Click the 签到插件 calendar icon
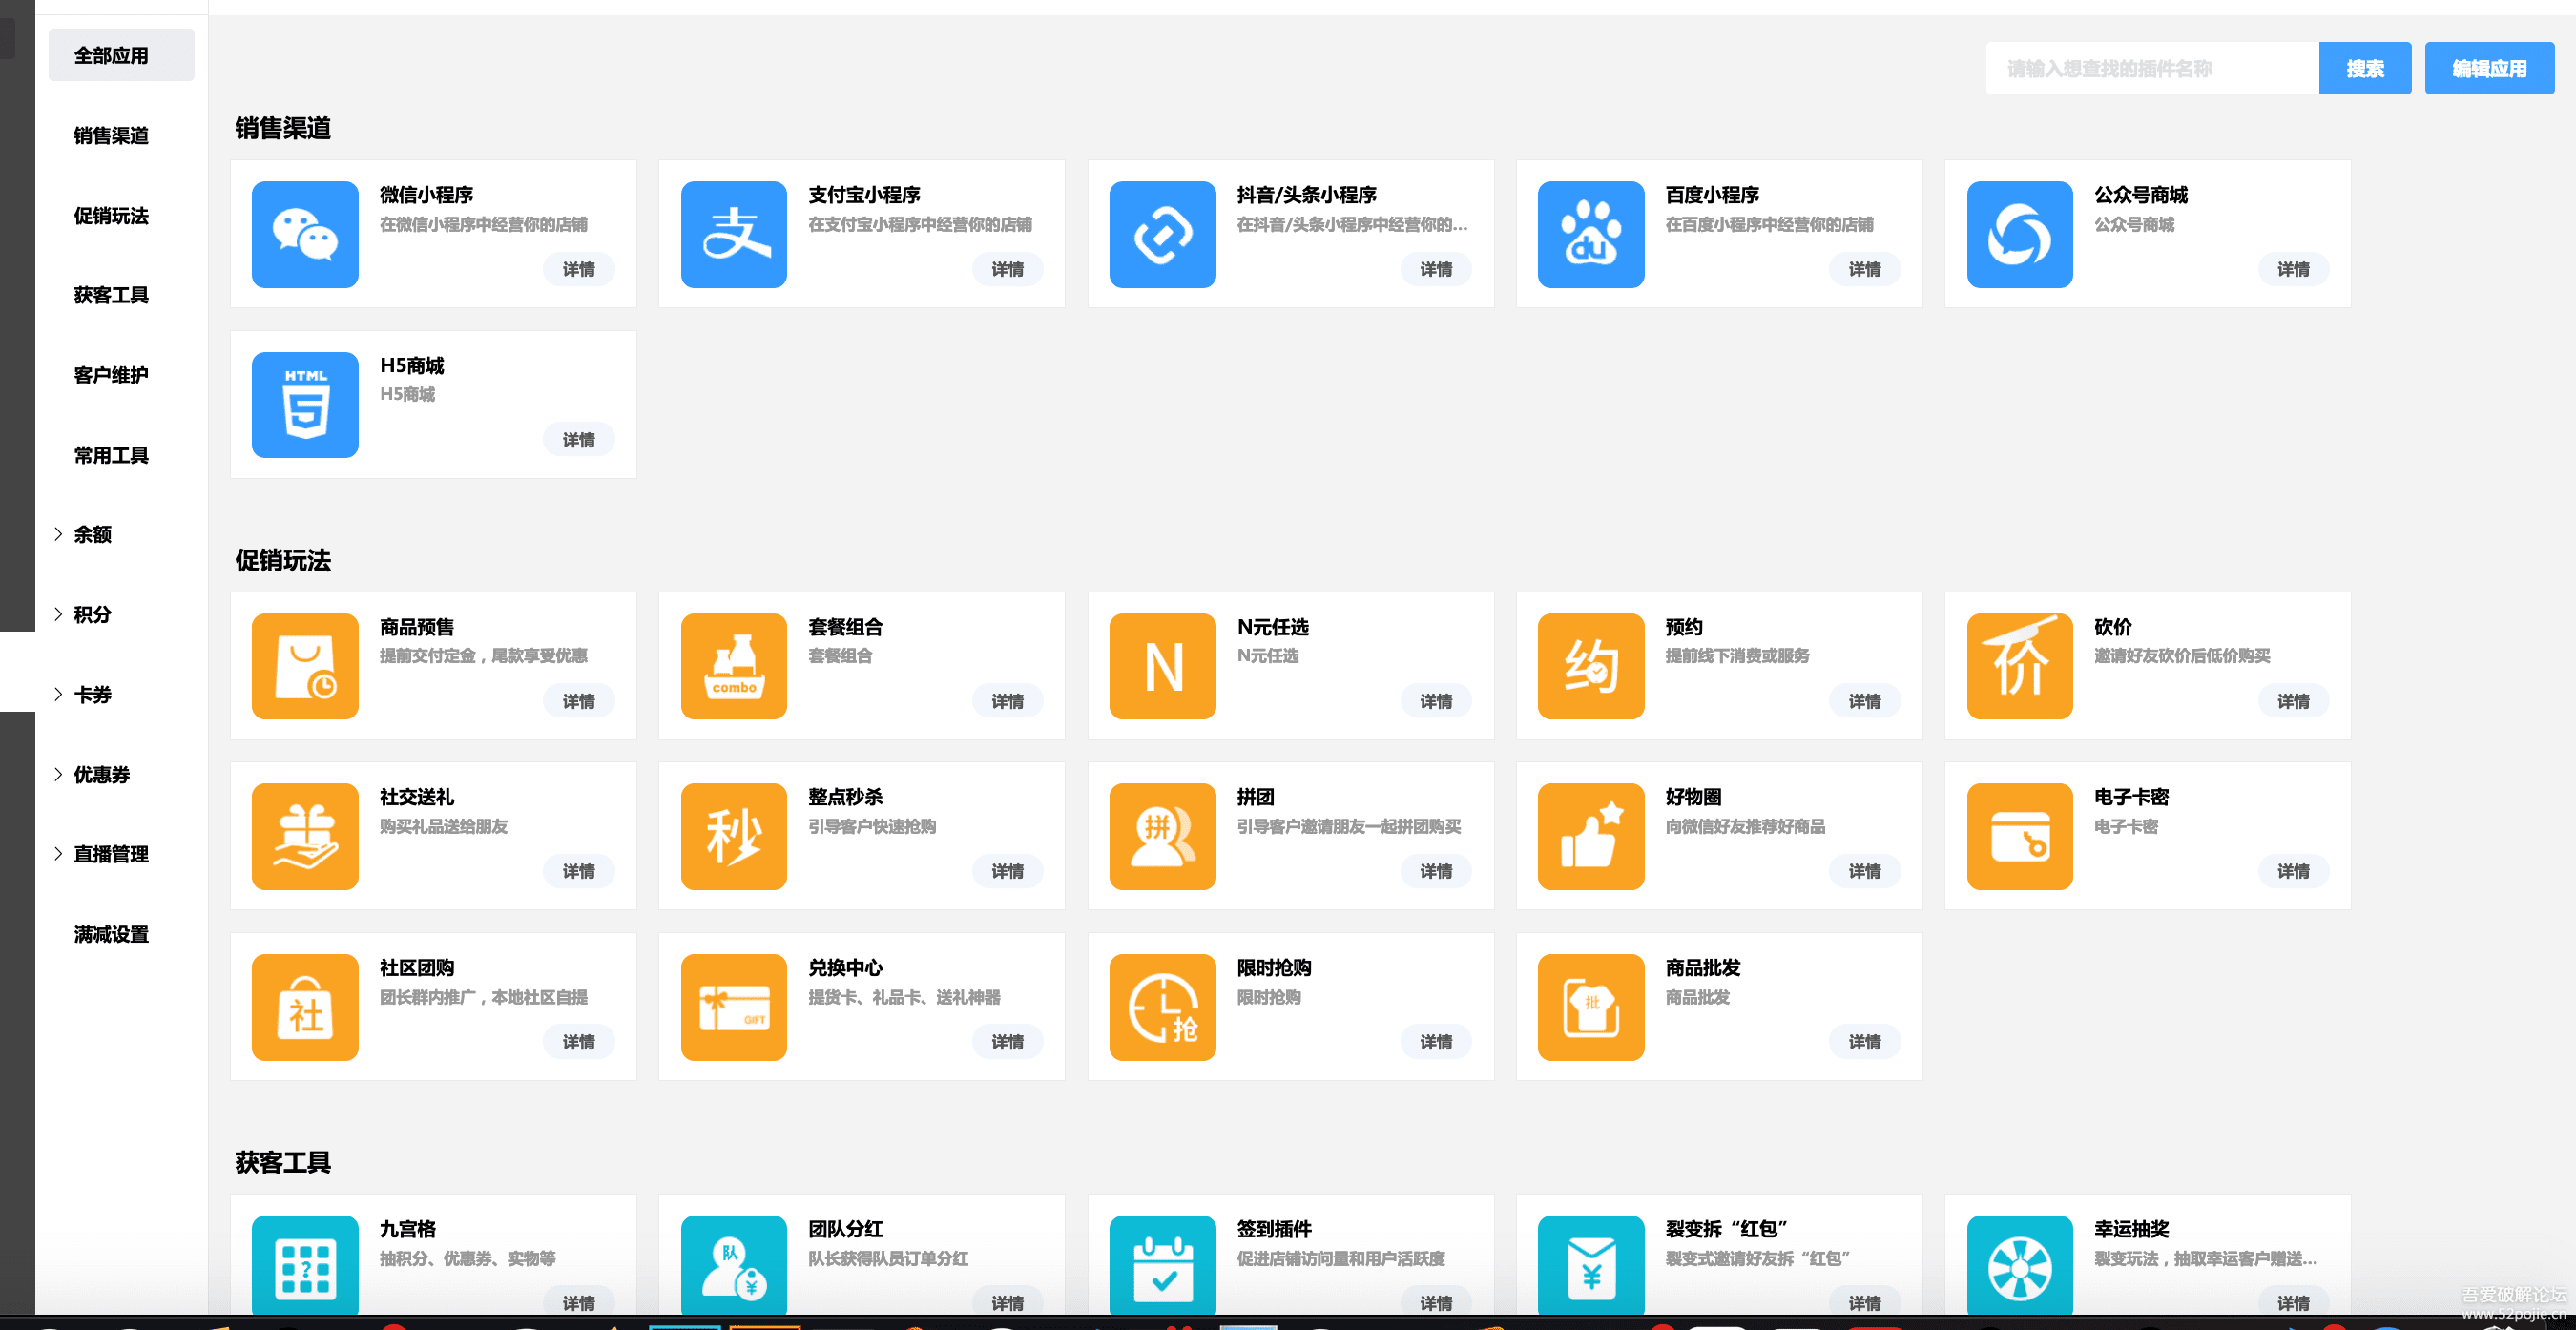Viewport: 2576px width, 1330px height. click(x=1163, y=1265)
